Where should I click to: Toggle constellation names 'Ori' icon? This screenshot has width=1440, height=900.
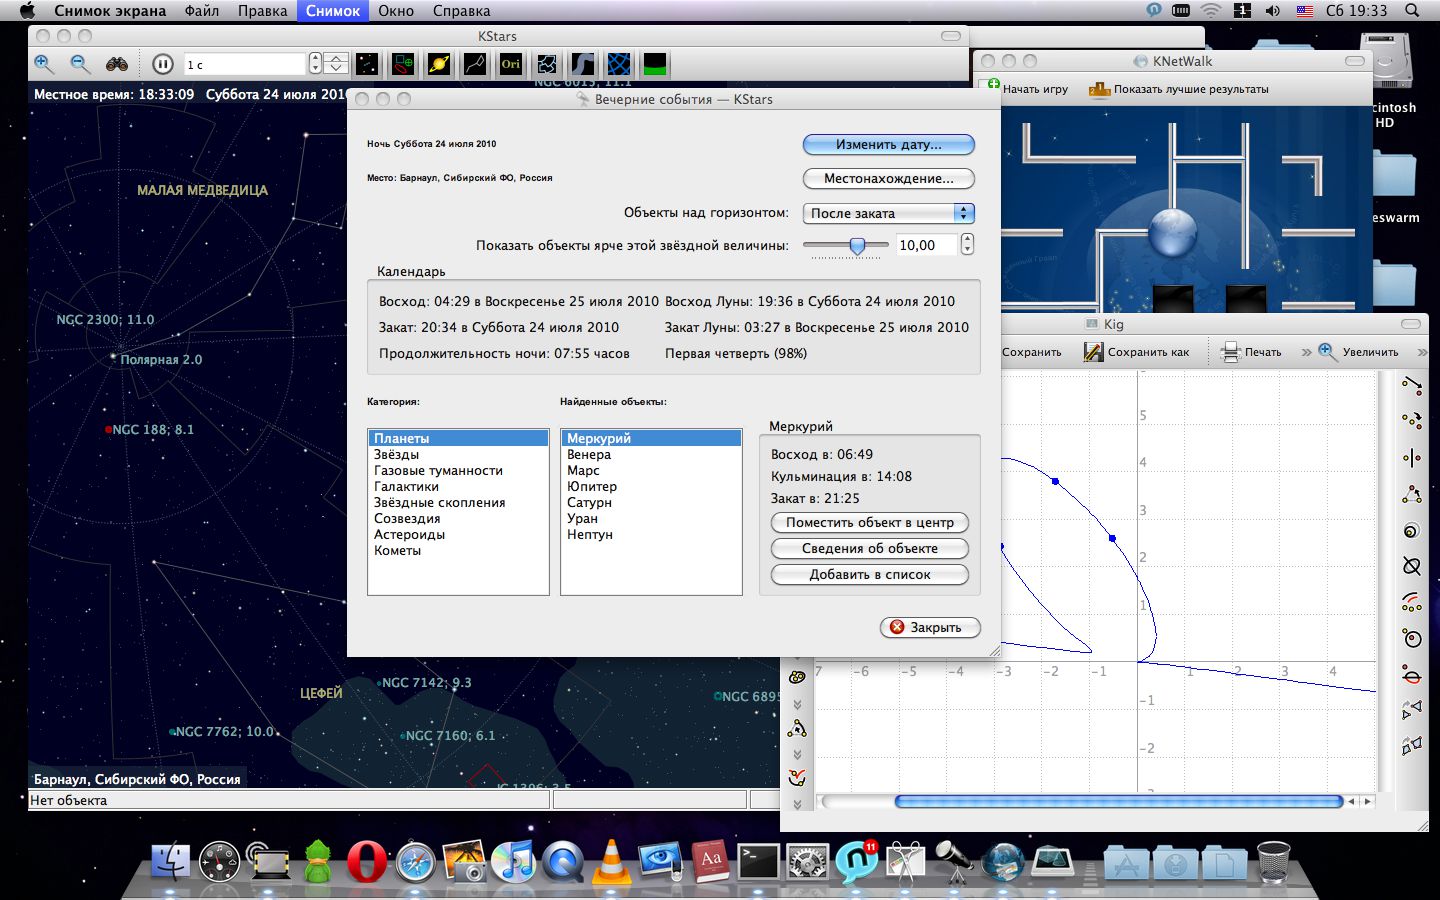click(x=511, y=64)
